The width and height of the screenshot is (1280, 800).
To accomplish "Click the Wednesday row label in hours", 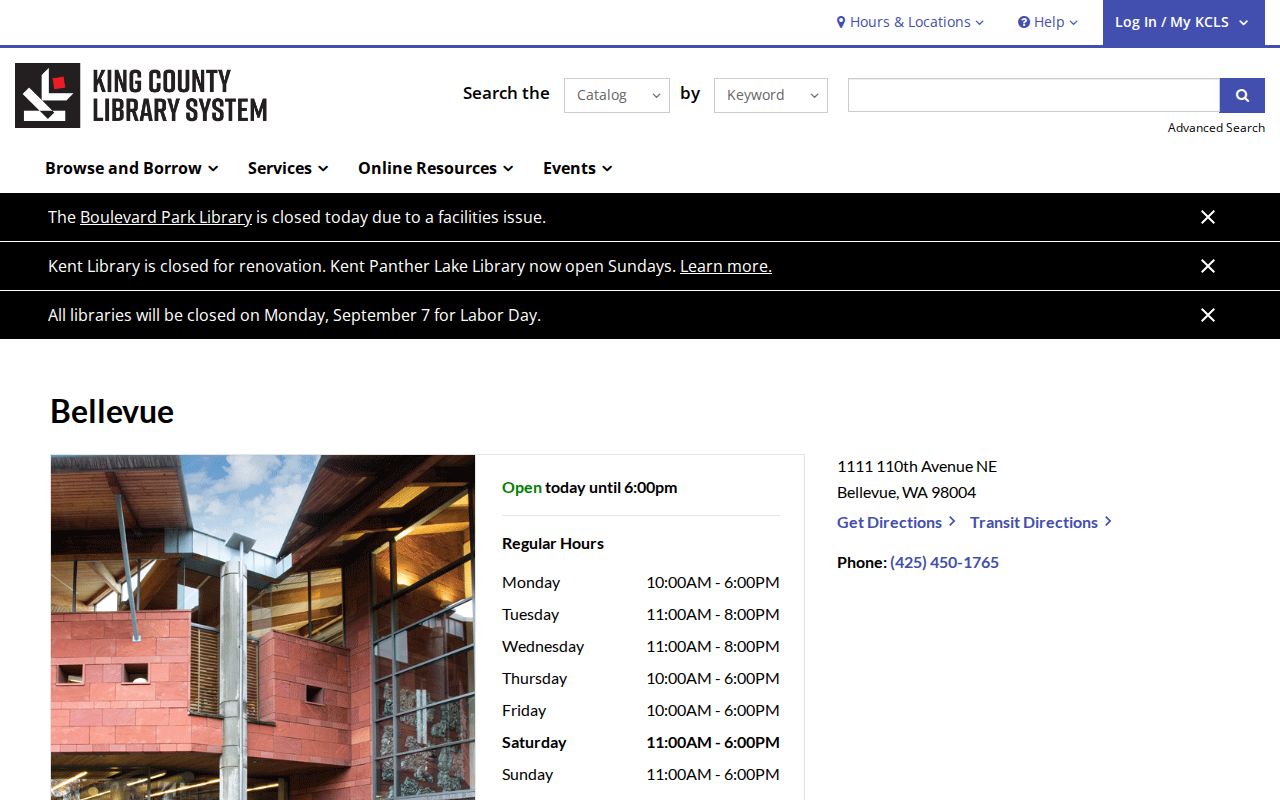I will (543, 646).
